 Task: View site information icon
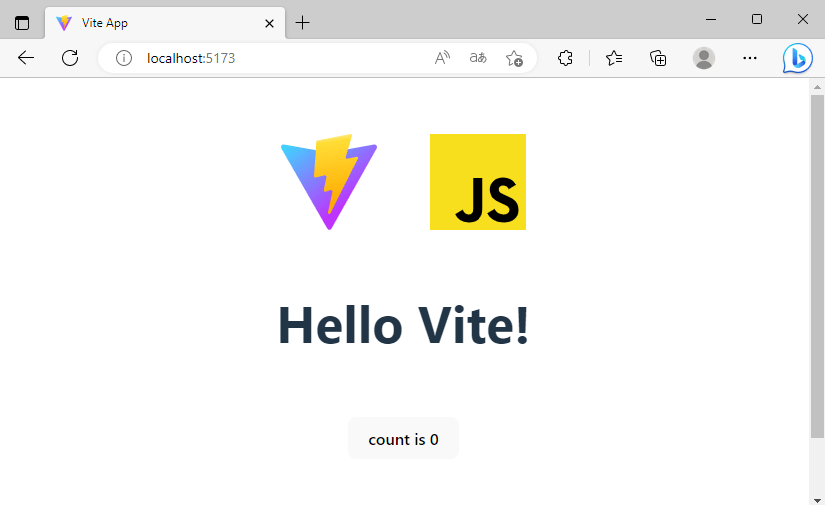tap(124, 58)
